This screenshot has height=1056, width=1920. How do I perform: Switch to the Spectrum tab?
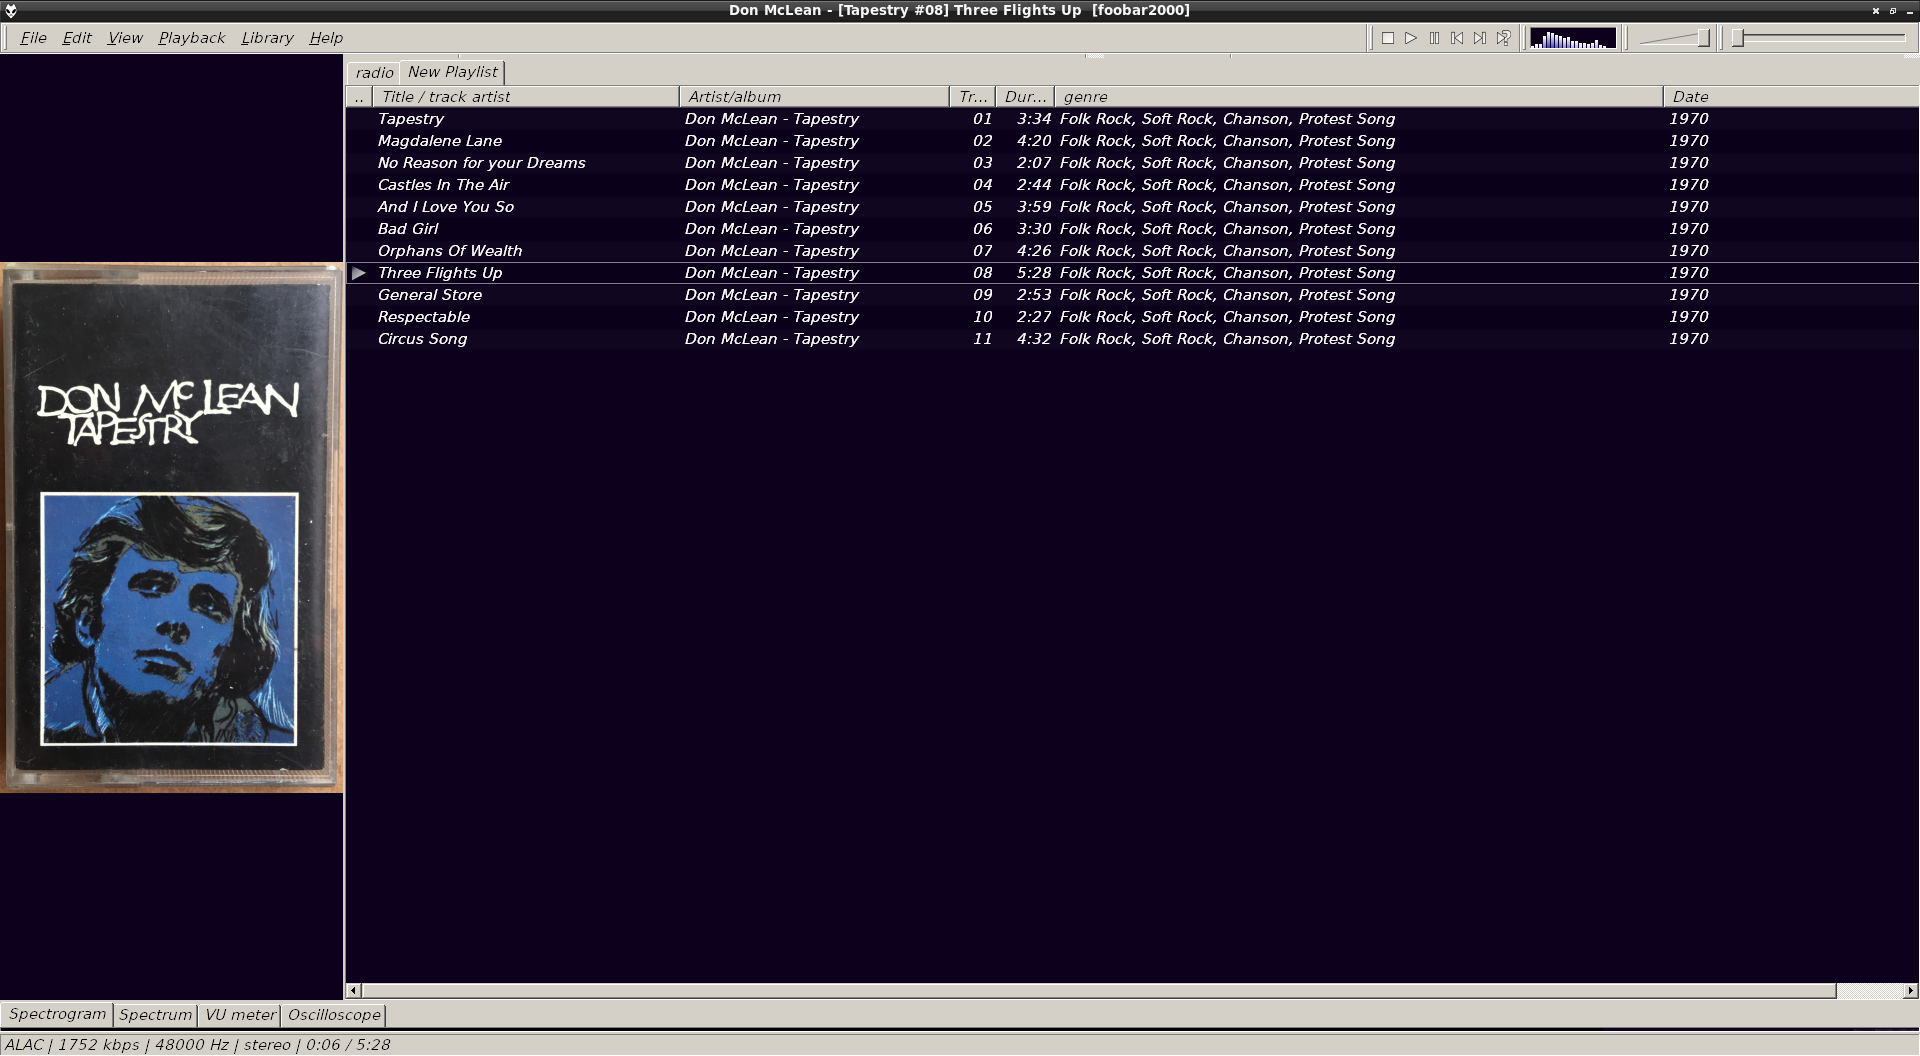155,1014
